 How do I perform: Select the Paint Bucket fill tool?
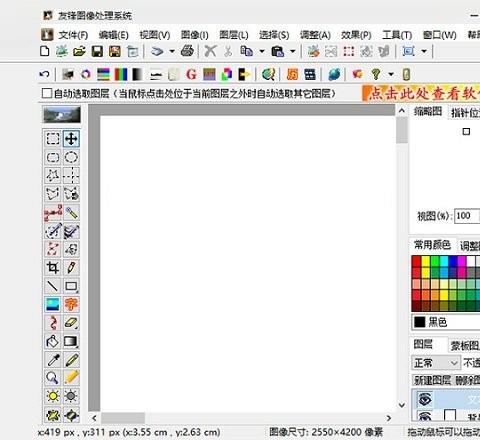click(53, 341)
